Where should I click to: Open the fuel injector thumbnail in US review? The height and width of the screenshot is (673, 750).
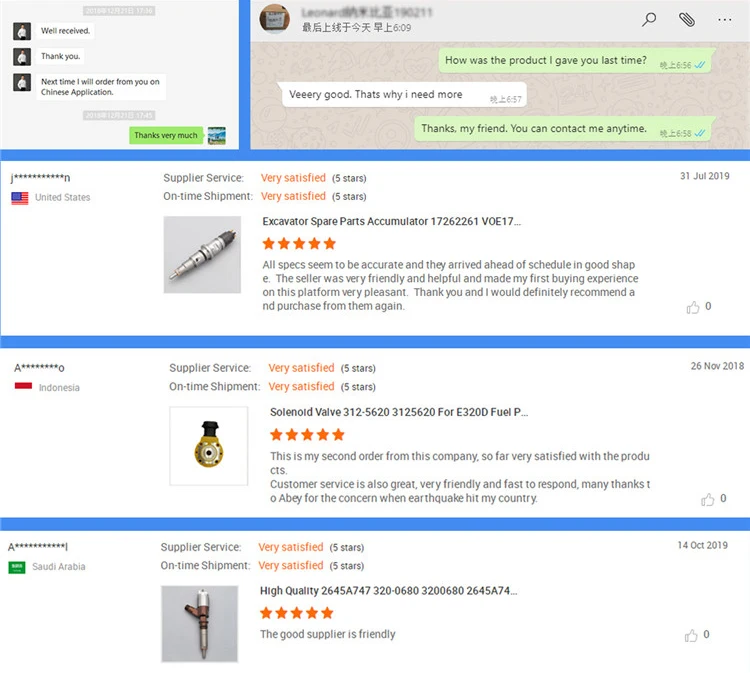coord(202,254)
